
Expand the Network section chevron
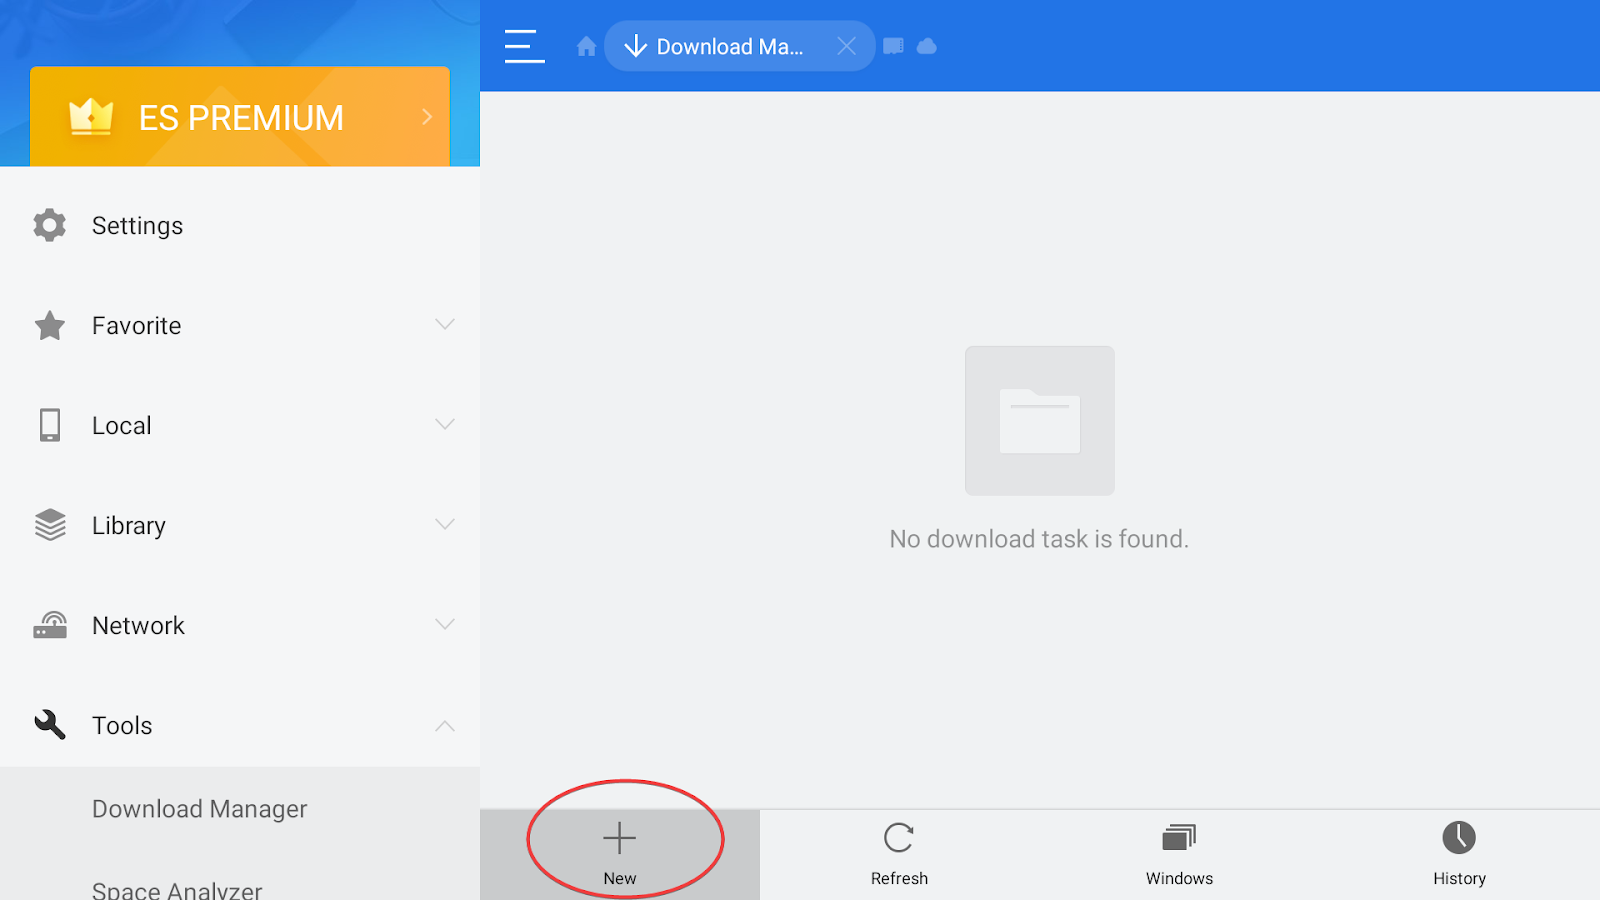(x=445, y=624)
